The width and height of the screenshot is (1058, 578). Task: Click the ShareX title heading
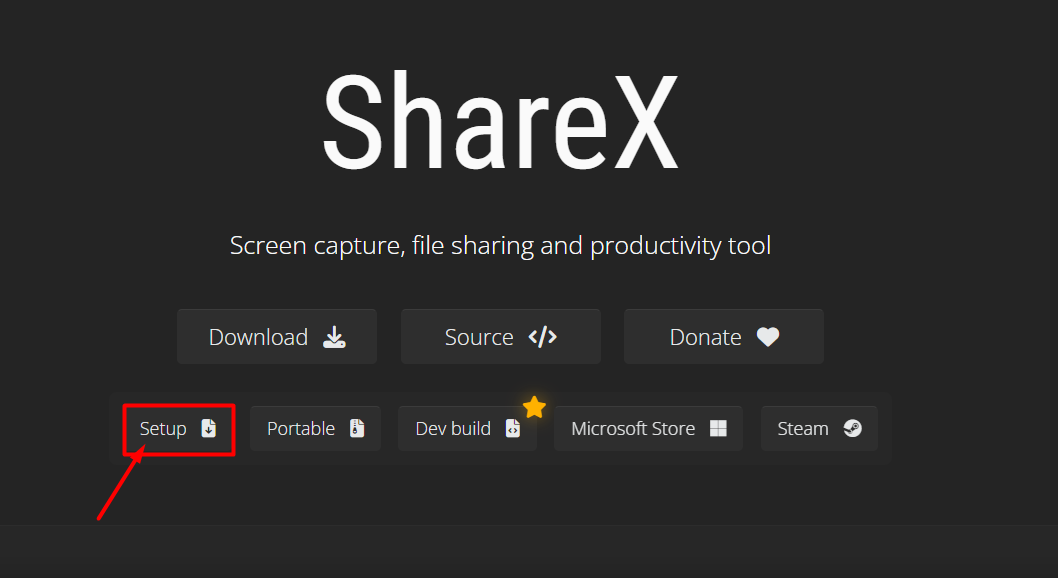pyautogui.click(x=501, y=121)
